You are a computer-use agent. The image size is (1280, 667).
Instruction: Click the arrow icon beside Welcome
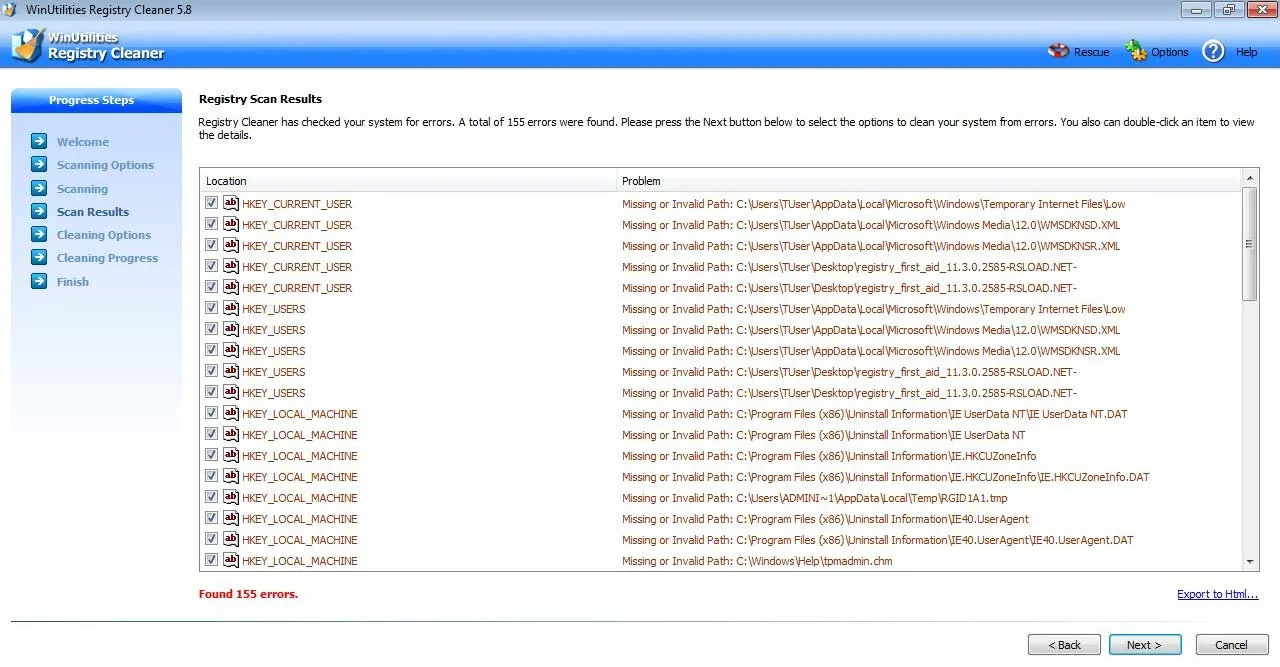point(40,141)
